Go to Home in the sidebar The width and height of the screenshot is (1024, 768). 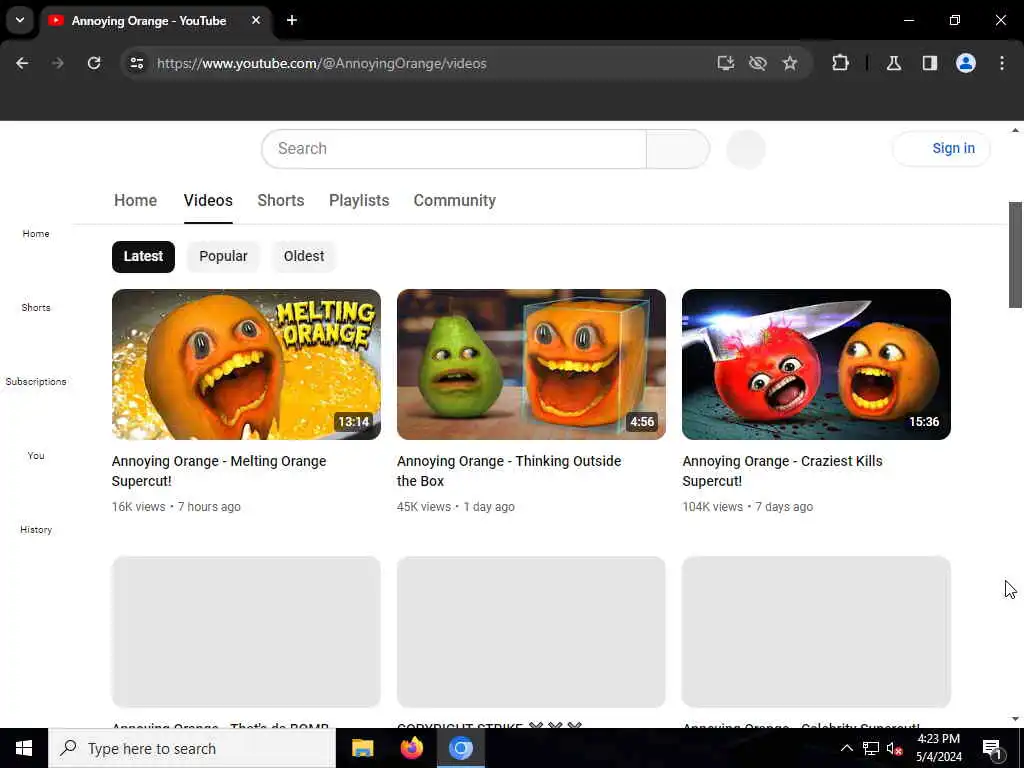tap(36, 234)
